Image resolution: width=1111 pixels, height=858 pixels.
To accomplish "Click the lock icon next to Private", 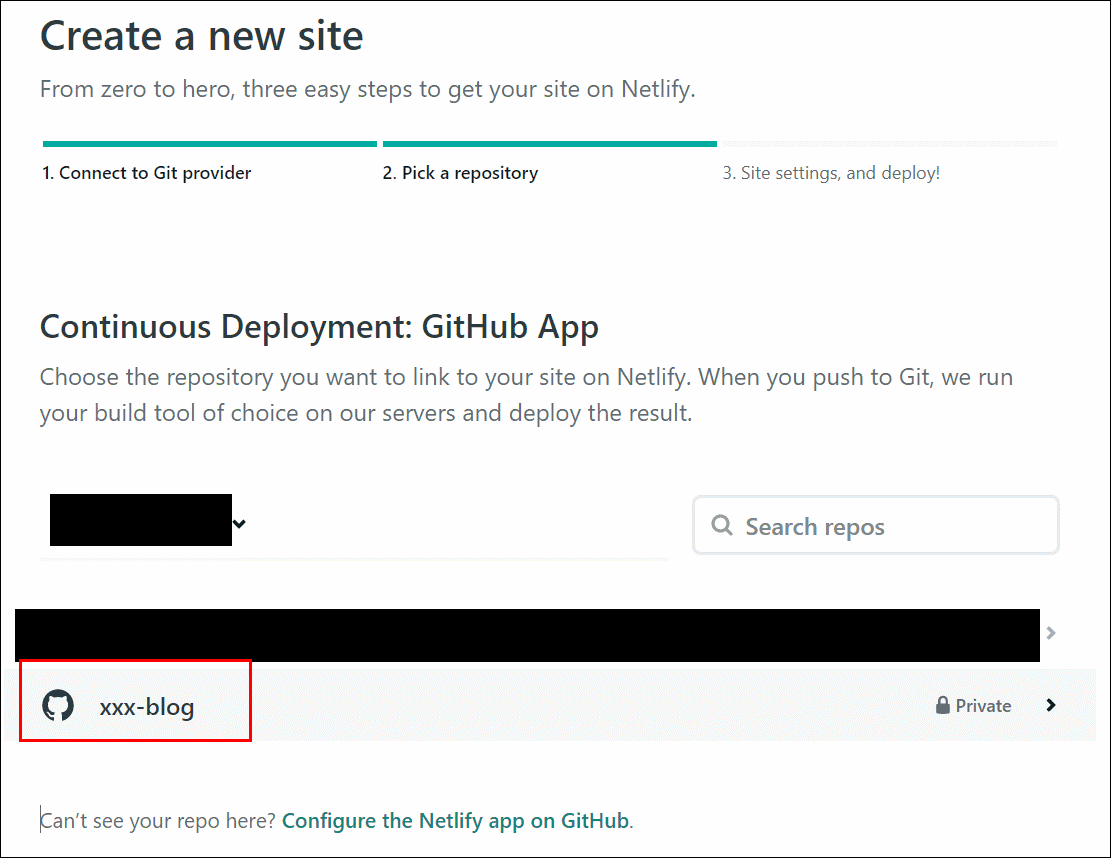I will coord(942,705).
